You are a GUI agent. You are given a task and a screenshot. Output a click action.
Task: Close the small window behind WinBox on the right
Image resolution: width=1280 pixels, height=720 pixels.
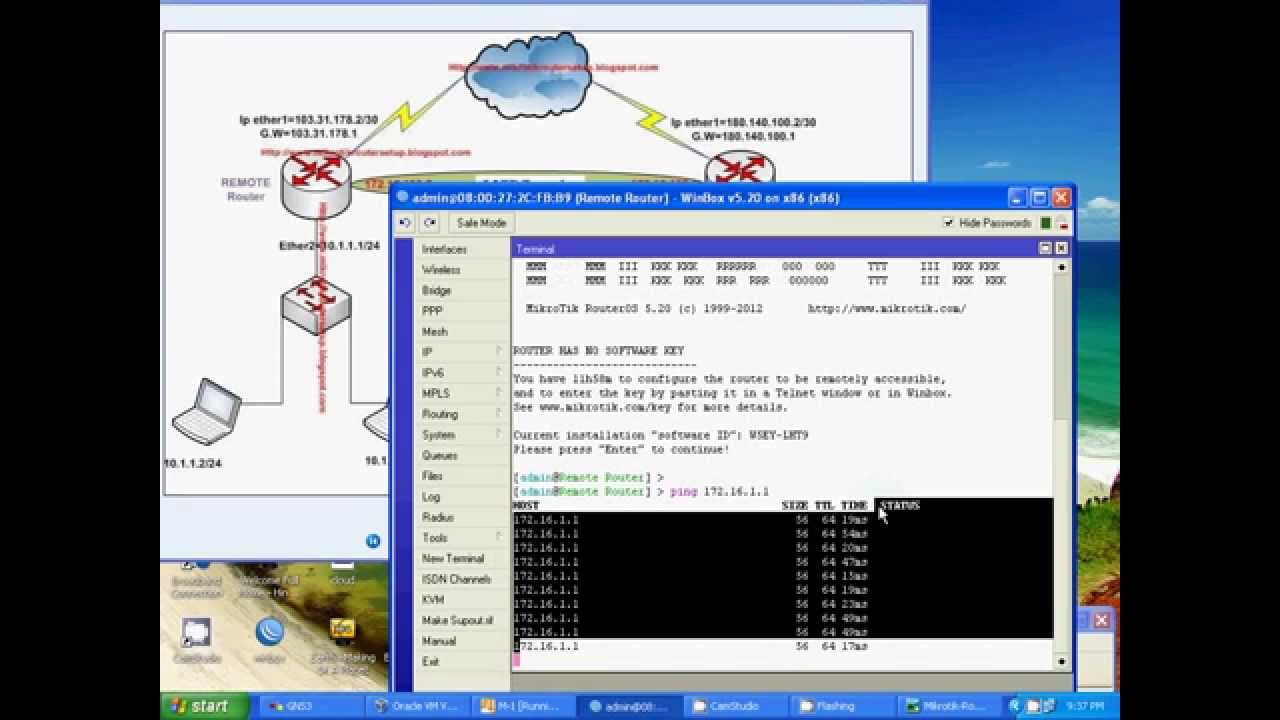[1101, 620]
